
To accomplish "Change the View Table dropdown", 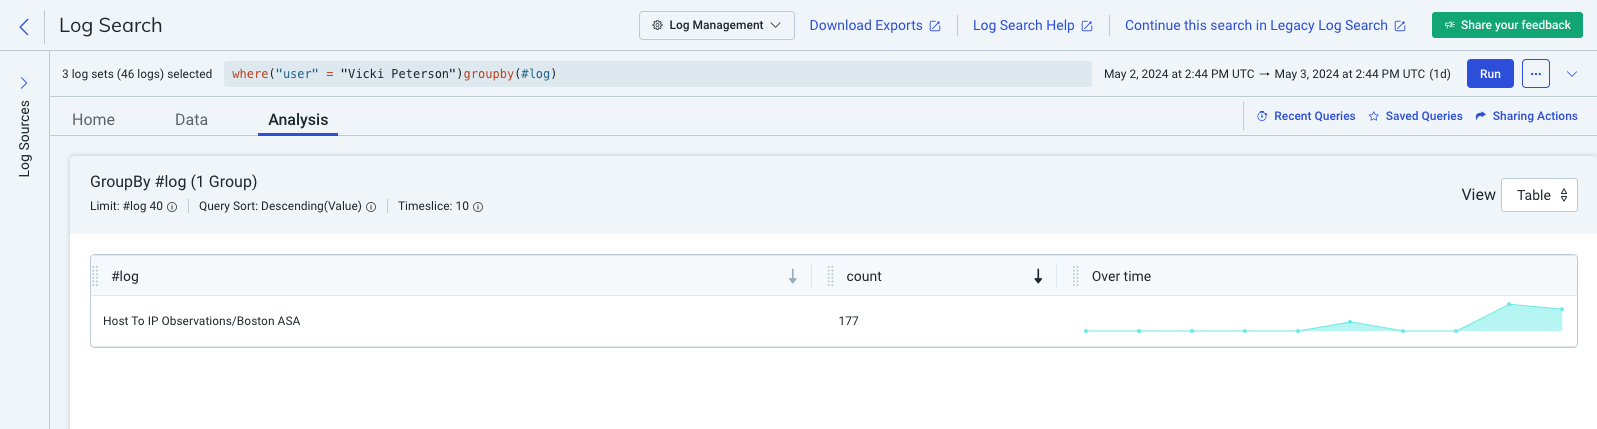I will coord(1540,195).
